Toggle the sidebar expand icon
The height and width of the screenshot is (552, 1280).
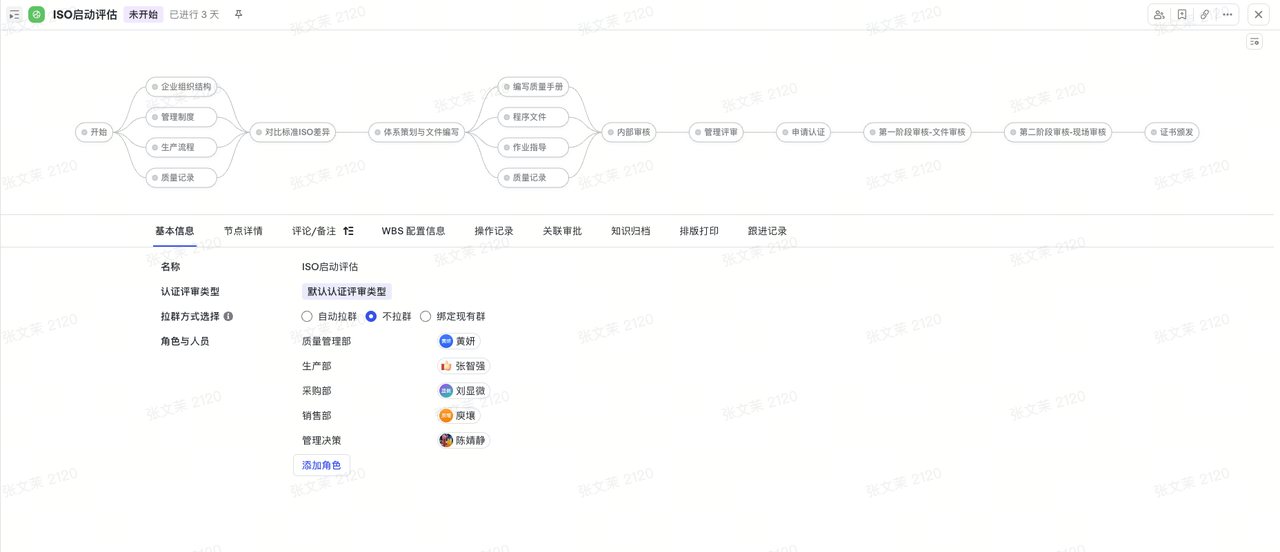(14, 15)
